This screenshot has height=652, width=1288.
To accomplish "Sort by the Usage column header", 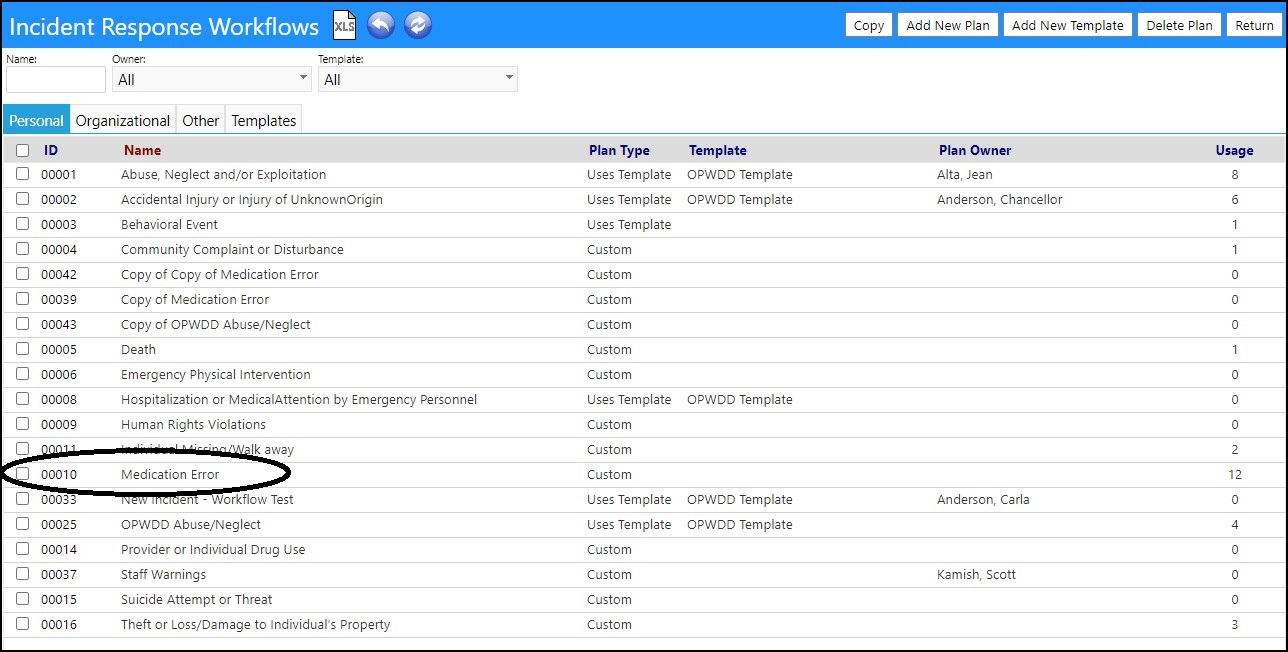I will 1234,150.
